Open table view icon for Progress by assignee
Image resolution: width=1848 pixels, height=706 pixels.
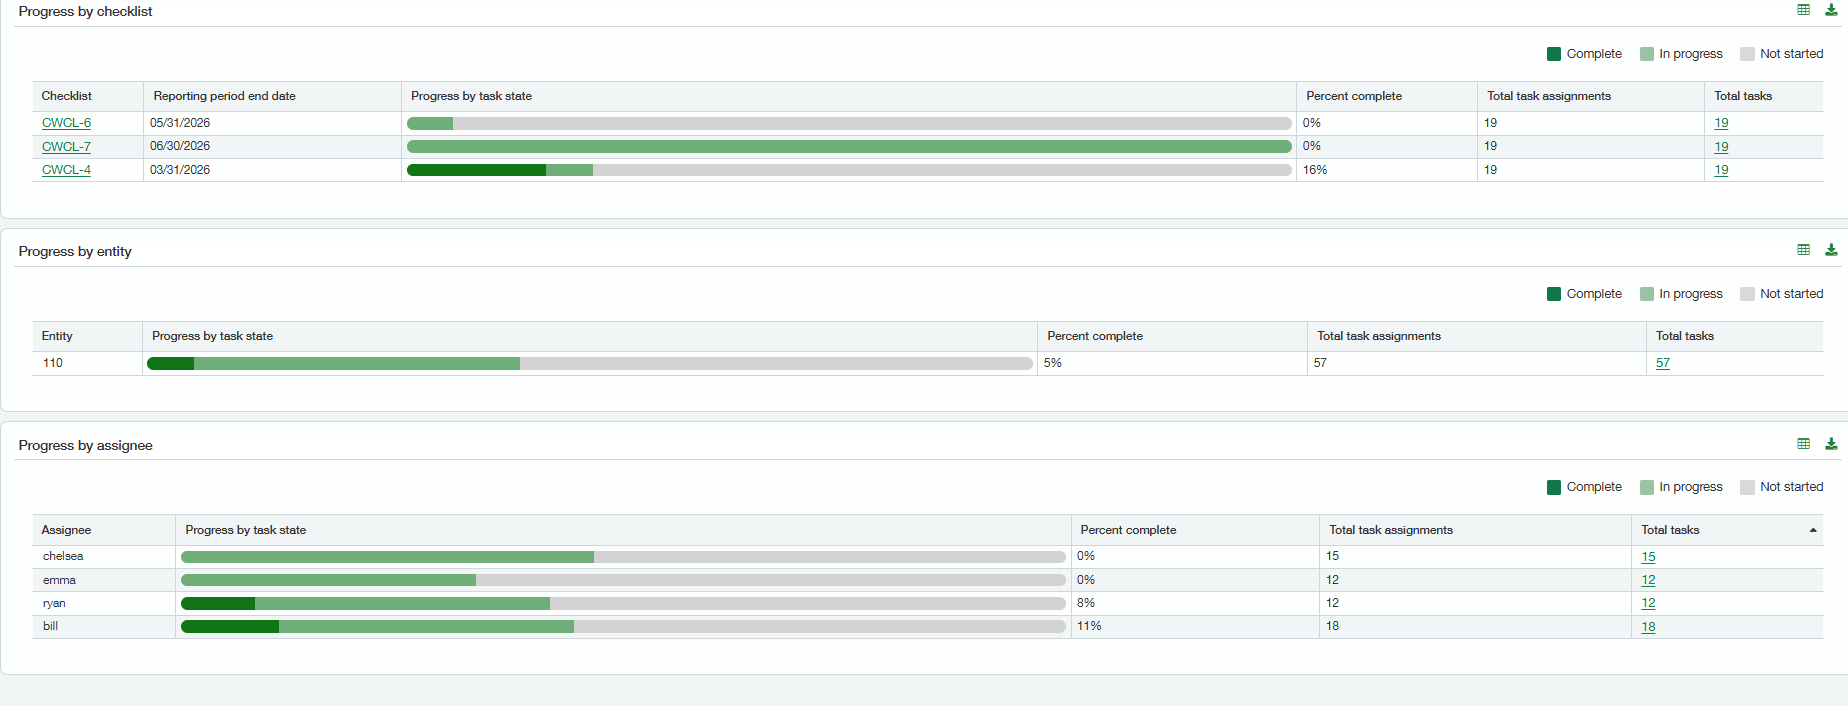click(1803, 444)
